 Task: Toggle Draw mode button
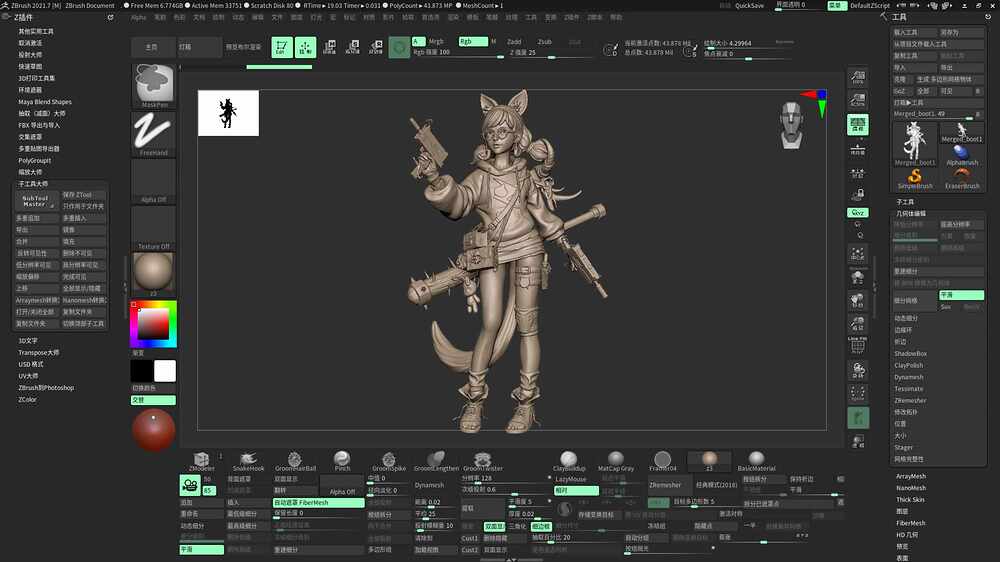coord(305,47)
